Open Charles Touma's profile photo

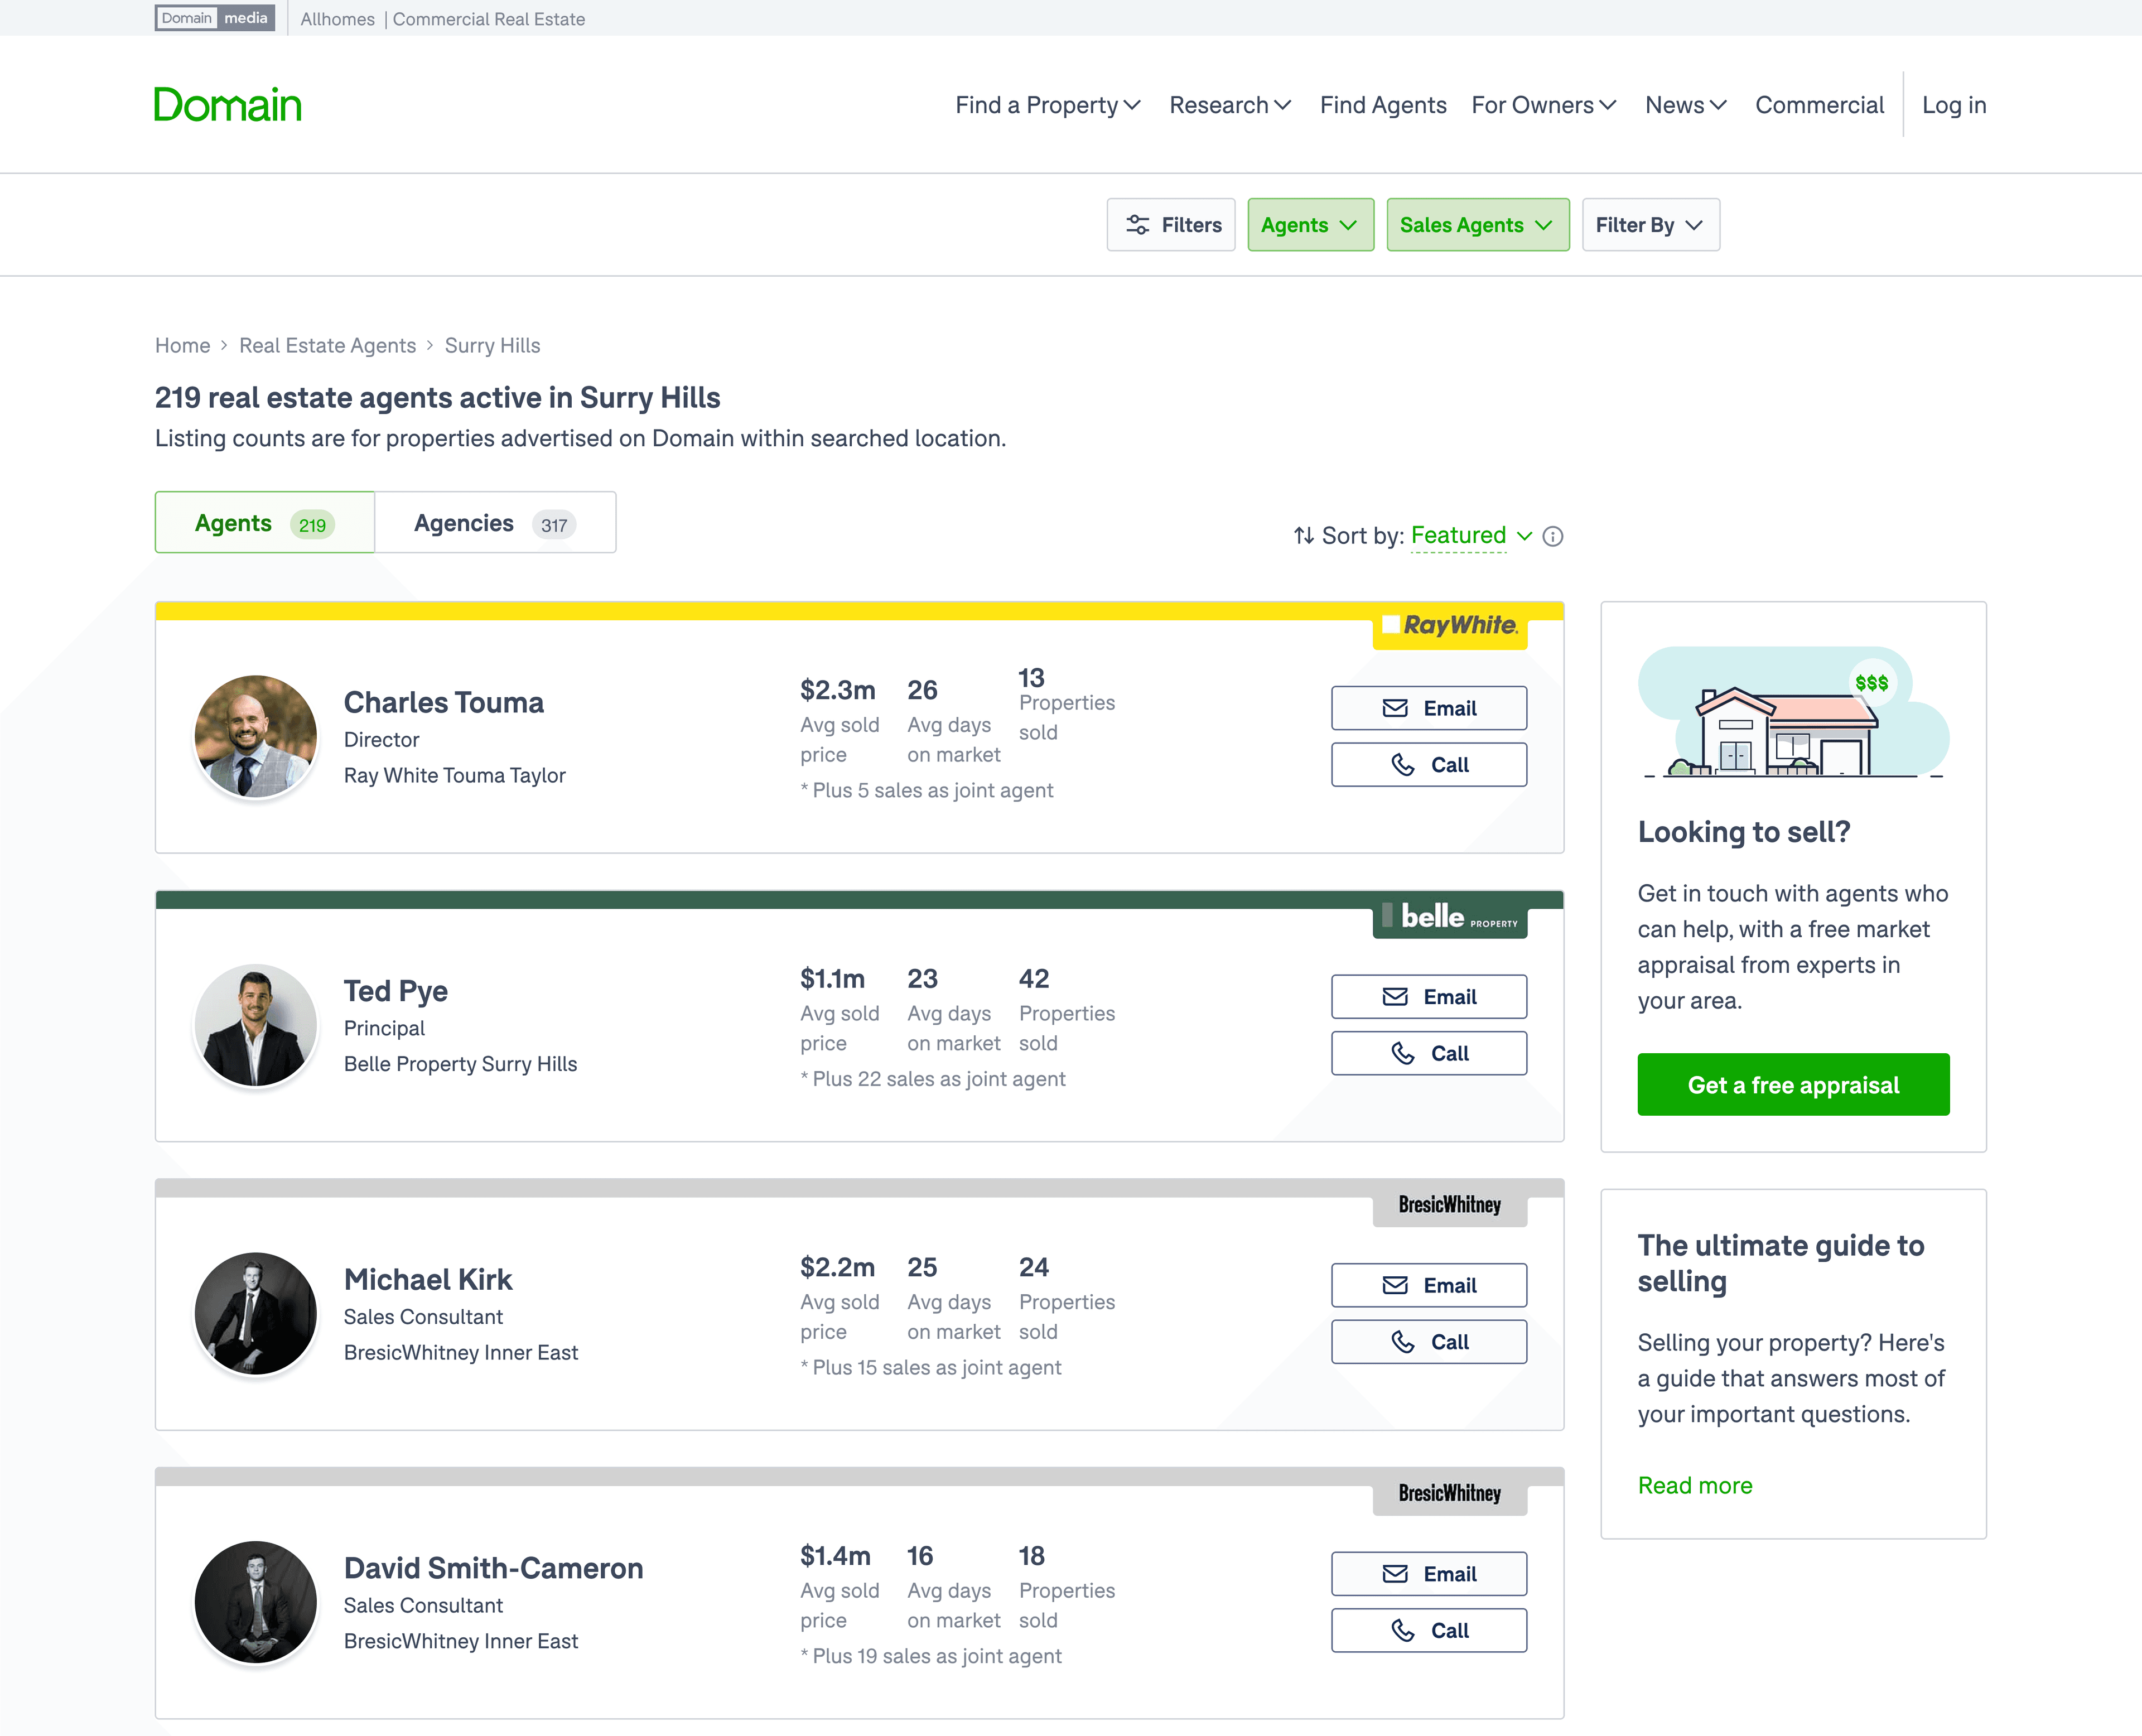coord(255,736)
